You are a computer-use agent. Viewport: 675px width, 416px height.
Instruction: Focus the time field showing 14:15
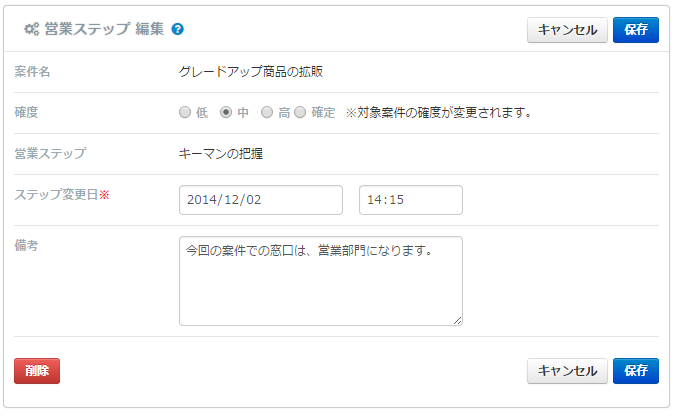411,200
